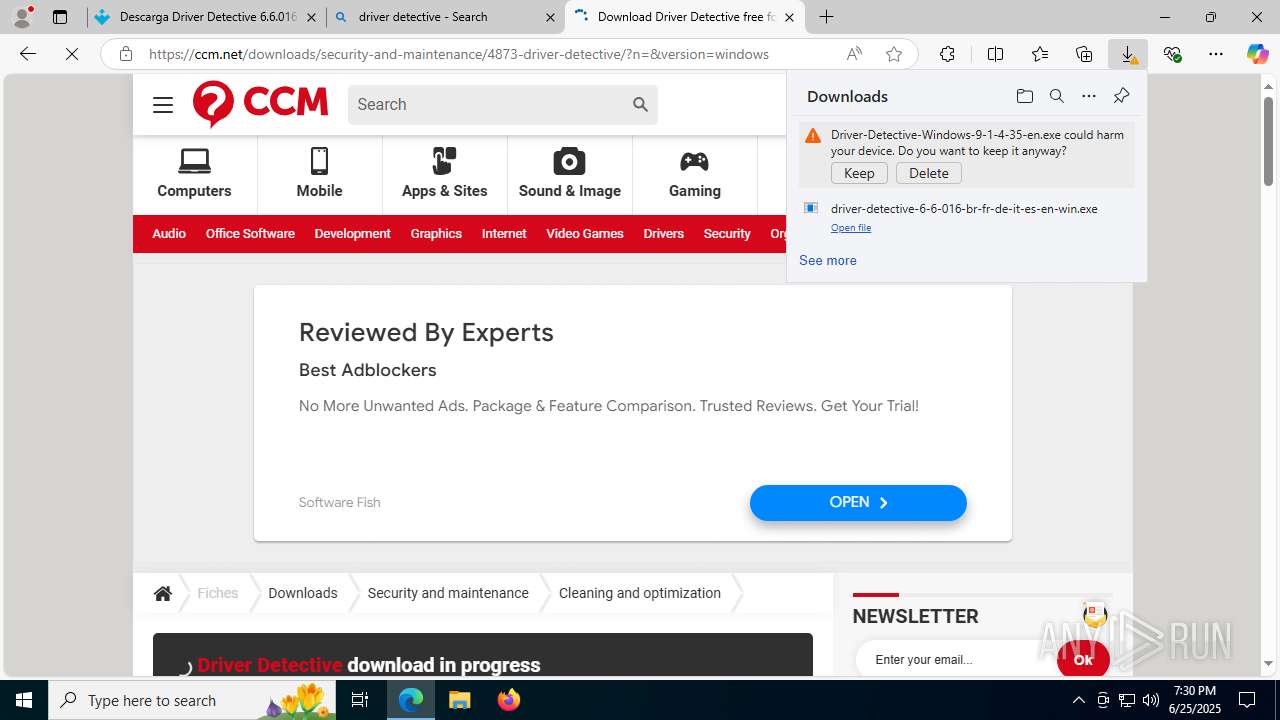Open Copilot sidebar icon
This screenshot has height=720, width=1280.
pyautogui.click(x=1257, y=54)
